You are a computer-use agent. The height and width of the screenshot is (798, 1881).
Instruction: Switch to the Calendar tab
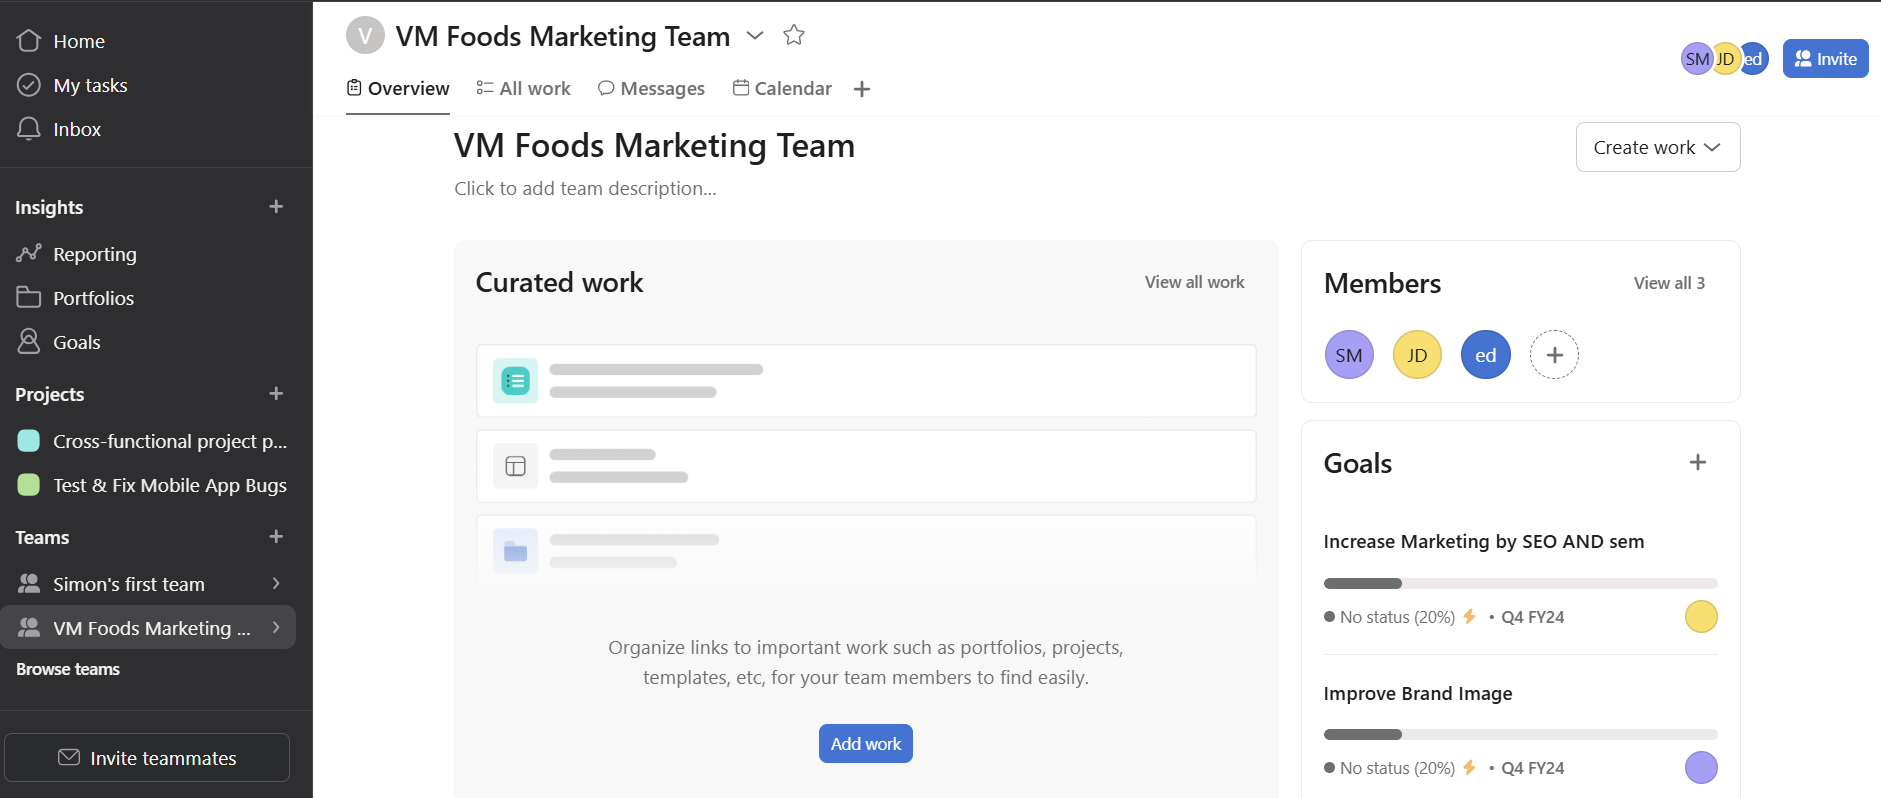pyautogui.click(x=782, y=89)
